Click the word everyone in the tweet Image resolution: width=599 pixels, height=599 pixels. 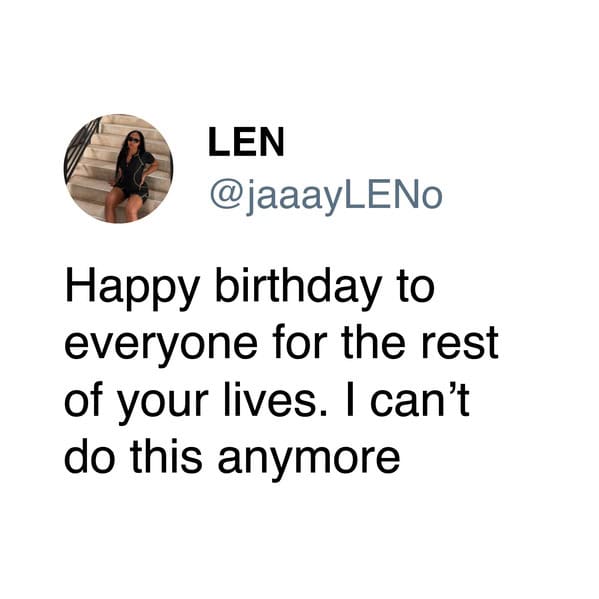160,346
